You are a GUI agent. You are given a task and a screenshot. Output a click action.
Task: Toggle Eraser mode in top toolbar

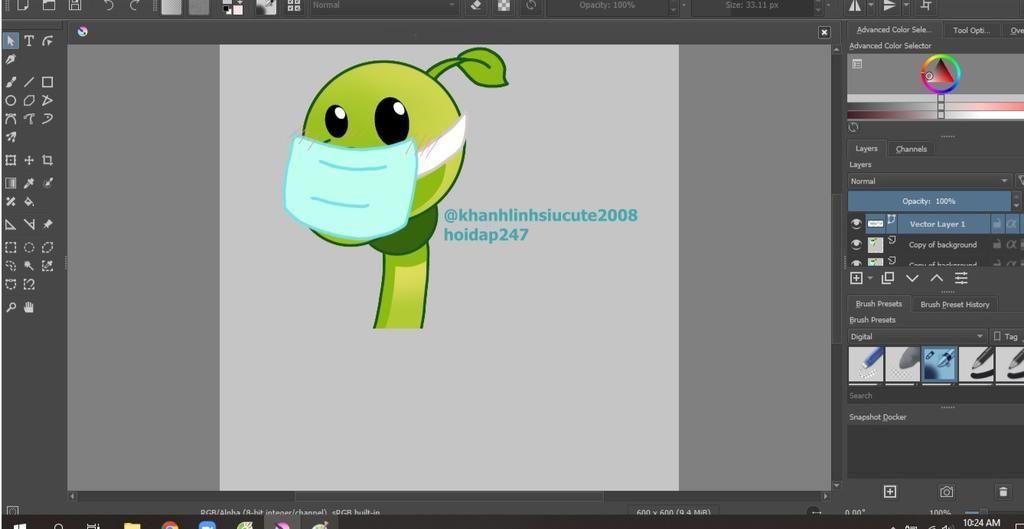click(x=476, y=6)
